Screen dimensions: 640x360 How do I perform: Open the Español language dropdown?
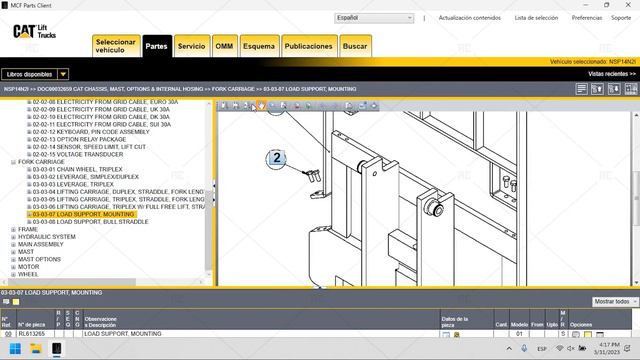click(x=374, y=18)
